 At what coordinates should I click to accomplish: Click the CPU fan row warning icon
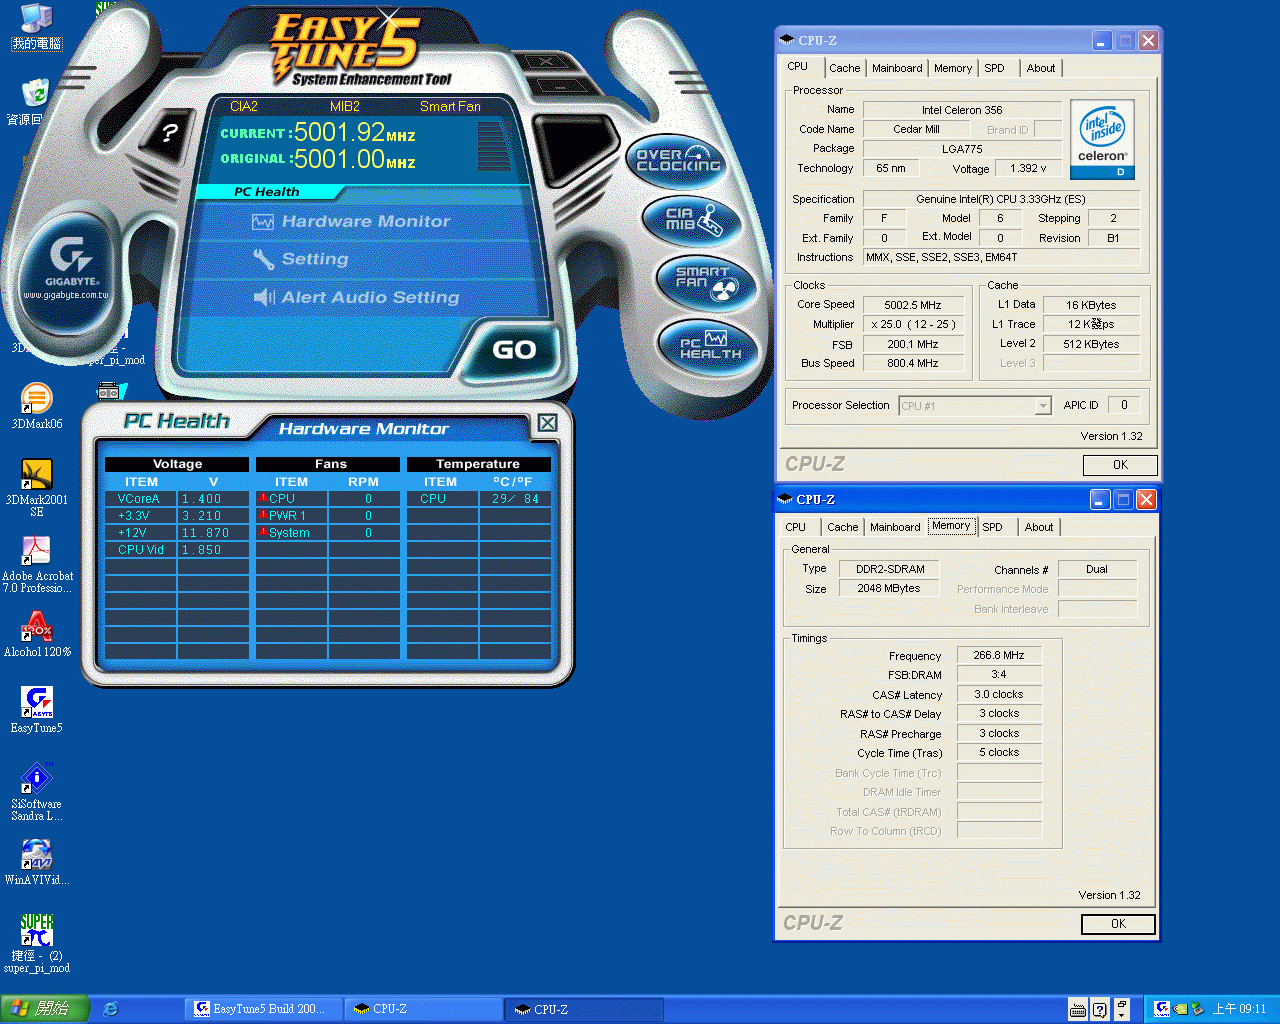coord(263,498)
